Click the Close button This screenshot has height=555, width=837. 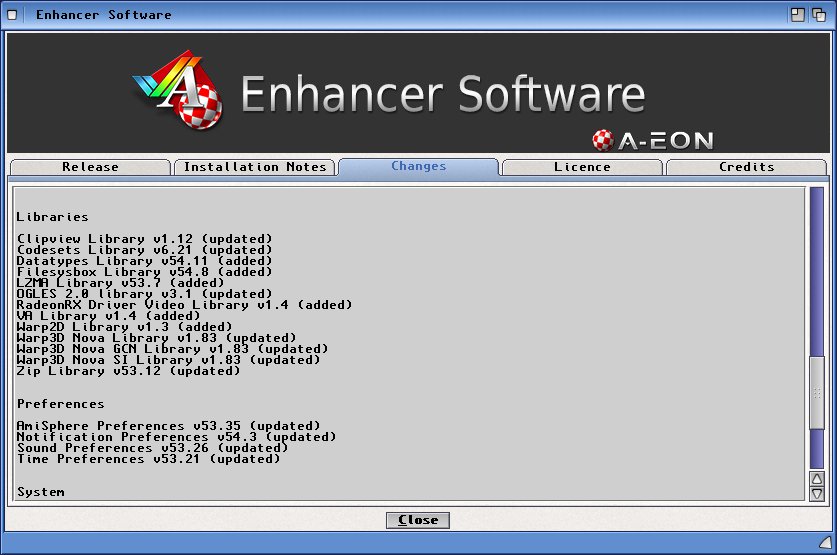click(x=418, y=520)
